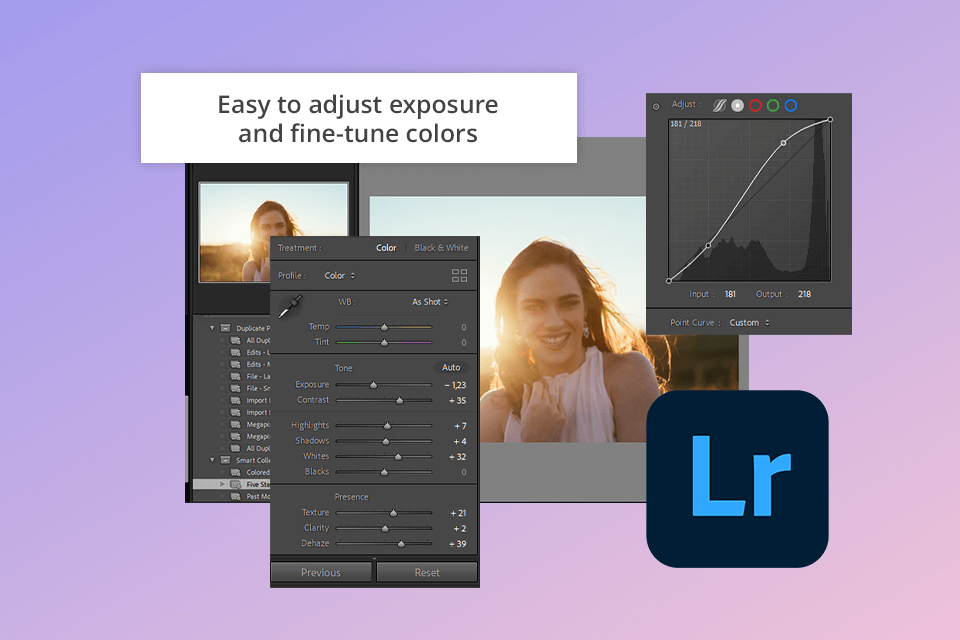The width and height of the screenshot is (960, 640).
Task: Click the curve Input value 181
Action: 730,294
